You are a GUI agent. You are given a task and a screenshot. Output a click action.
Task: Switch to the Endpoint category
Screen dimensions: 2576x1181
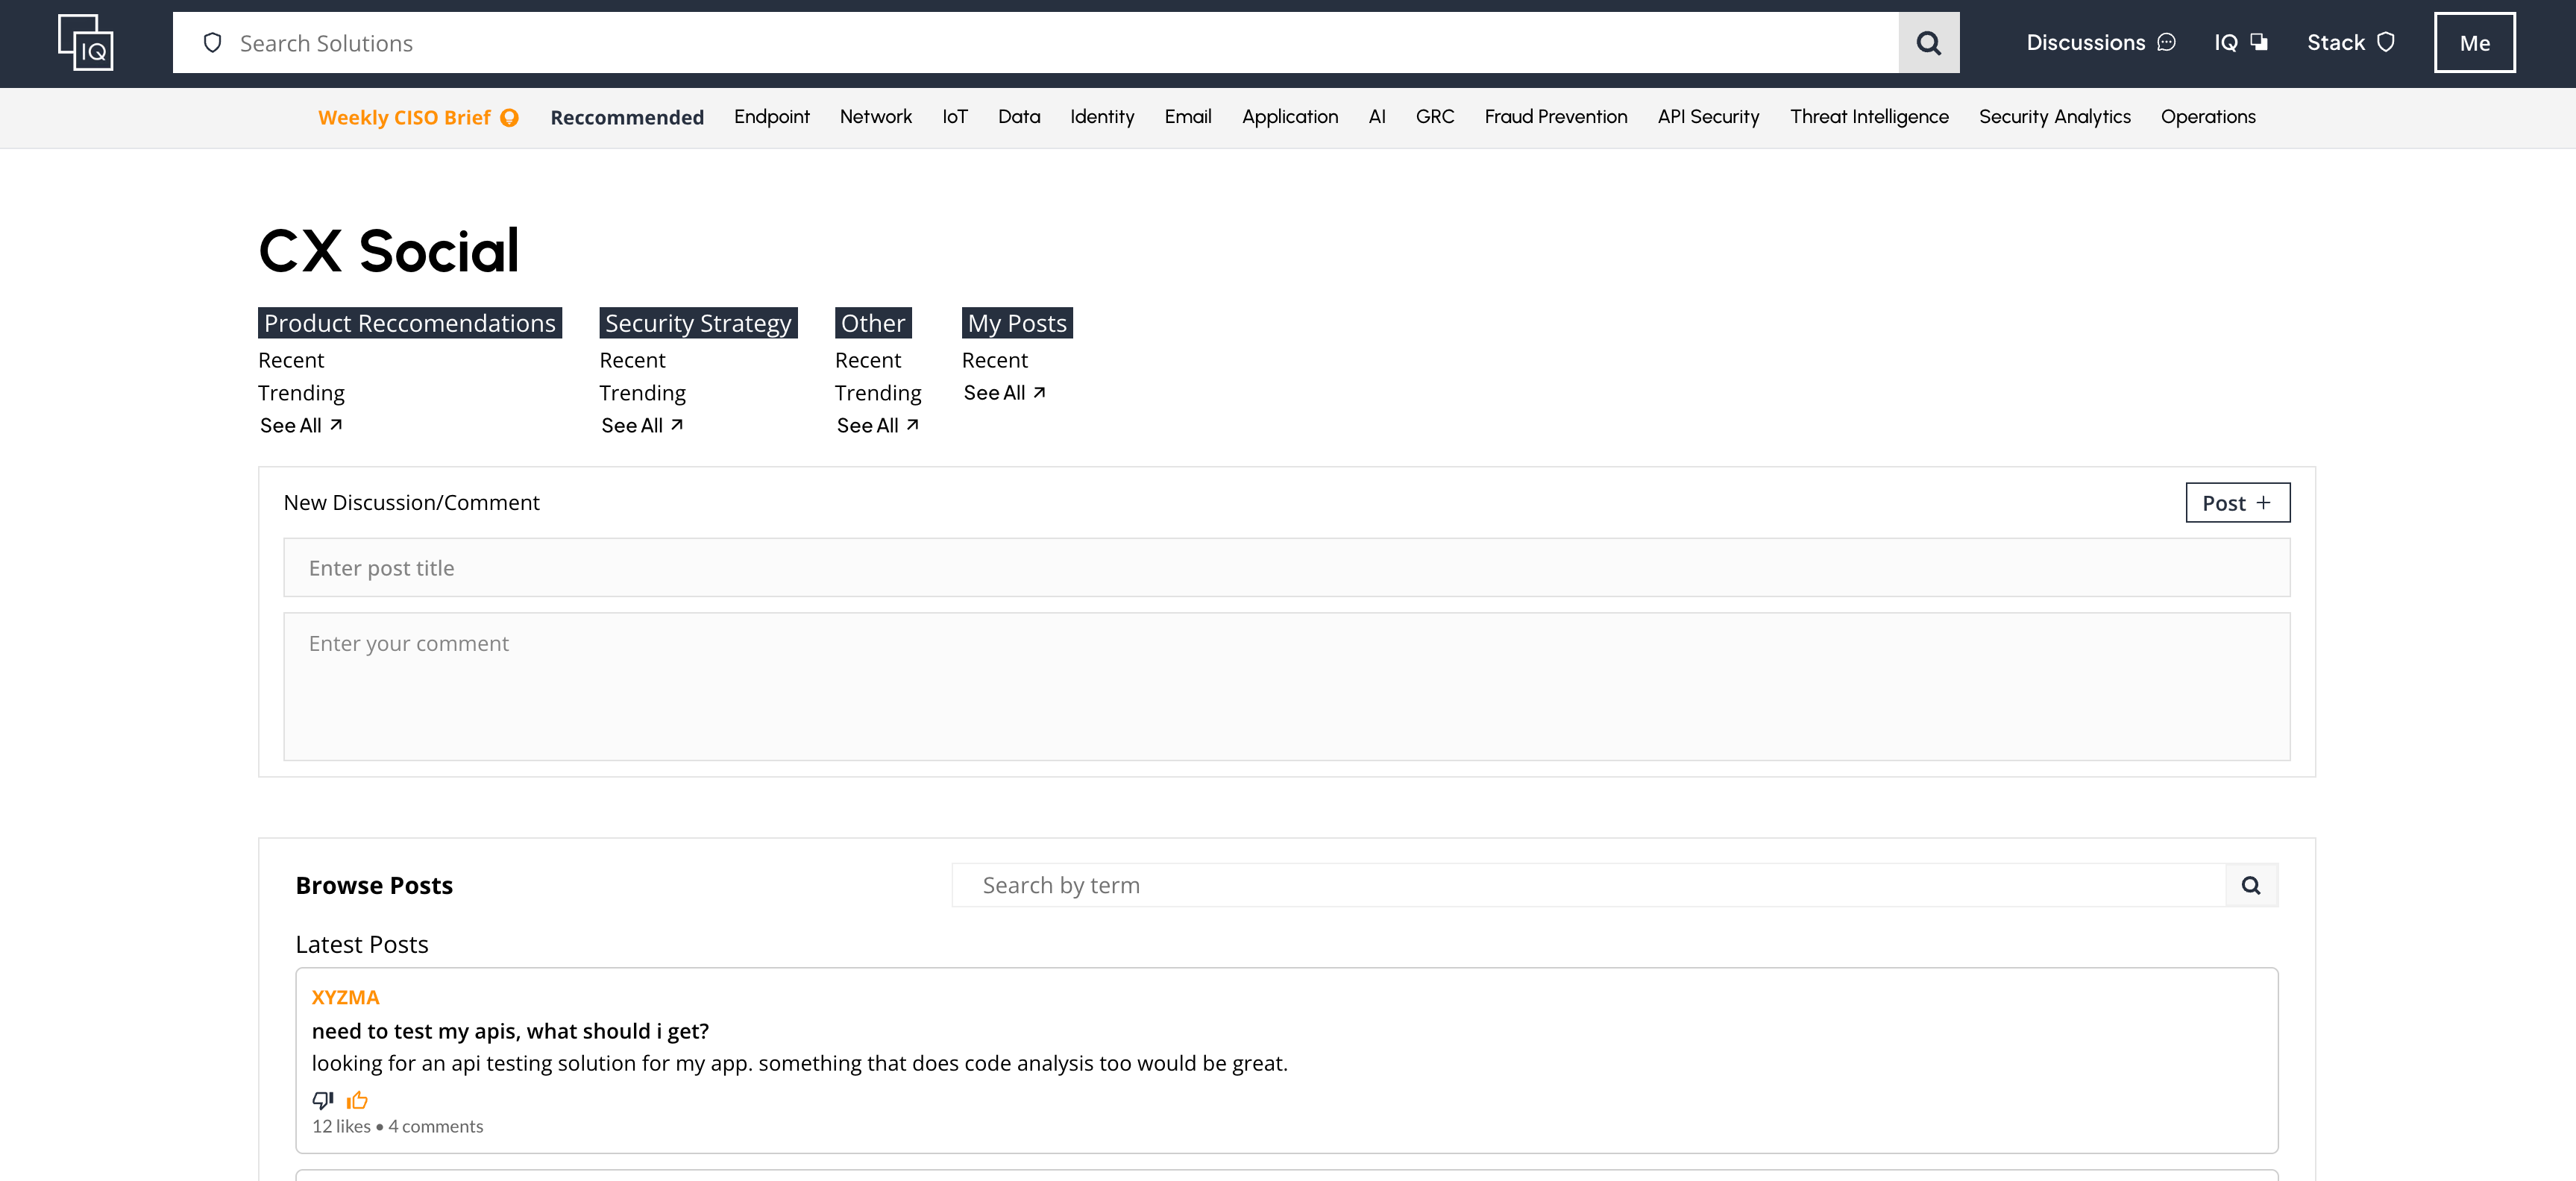click(771, 117)
